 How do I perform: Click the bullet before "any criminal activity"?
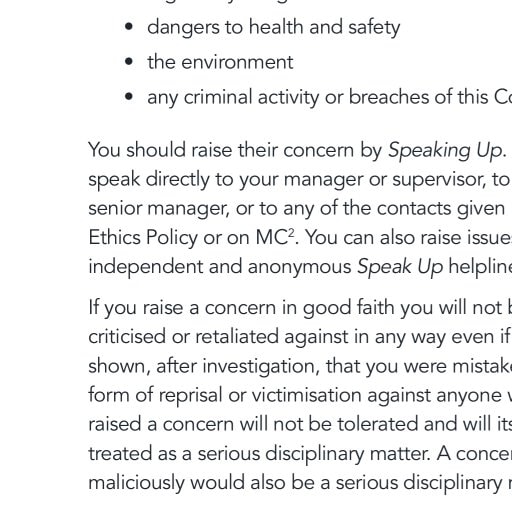(x=129, y=97)
